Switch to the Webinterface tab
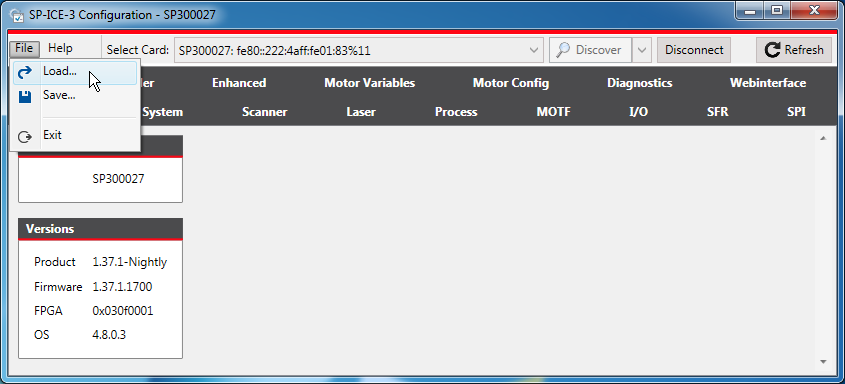This screenshot has width=845, height=384. coord(767,83)
